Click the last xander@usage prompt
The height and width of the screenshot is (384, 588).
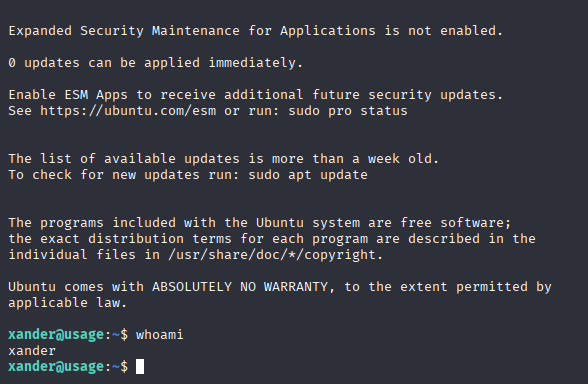56,366
